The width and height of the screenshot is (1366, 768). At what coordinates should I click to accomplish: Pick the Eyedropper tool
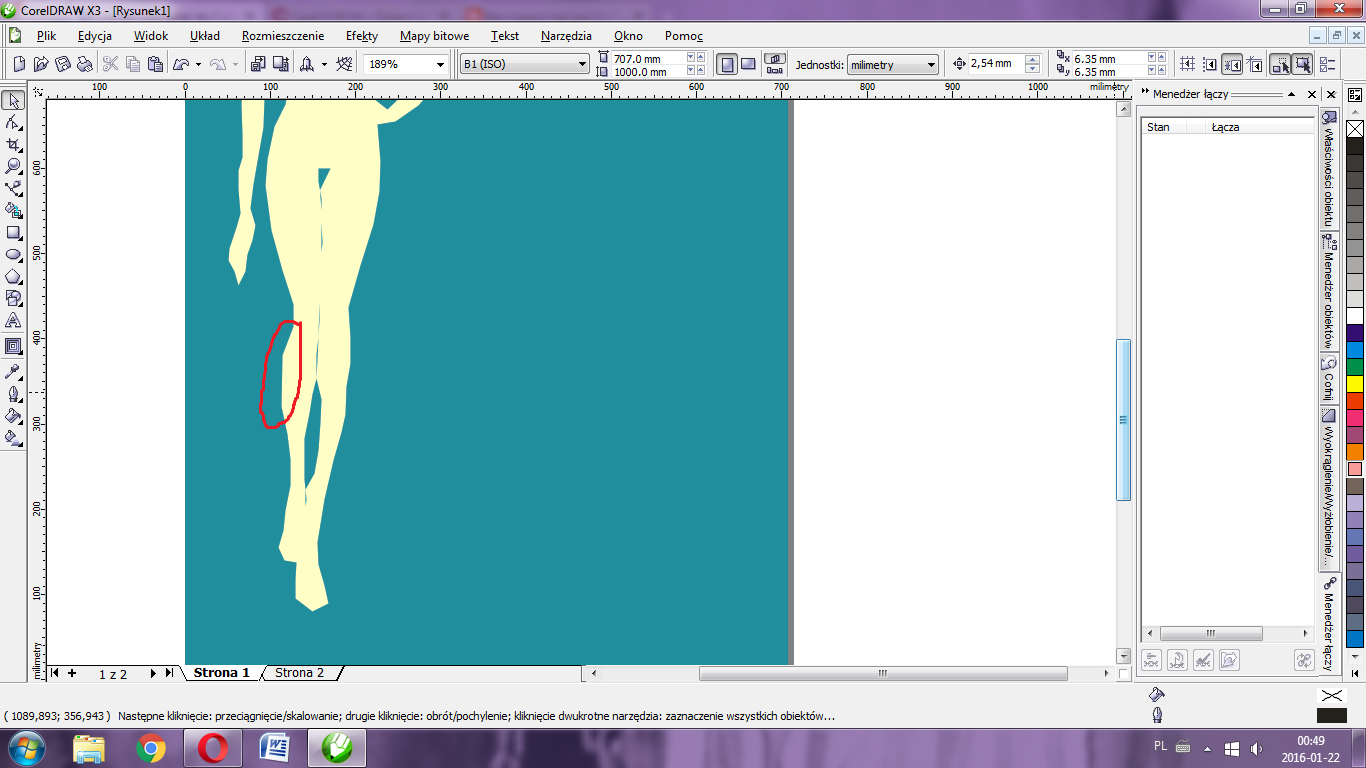pos(13,371)
